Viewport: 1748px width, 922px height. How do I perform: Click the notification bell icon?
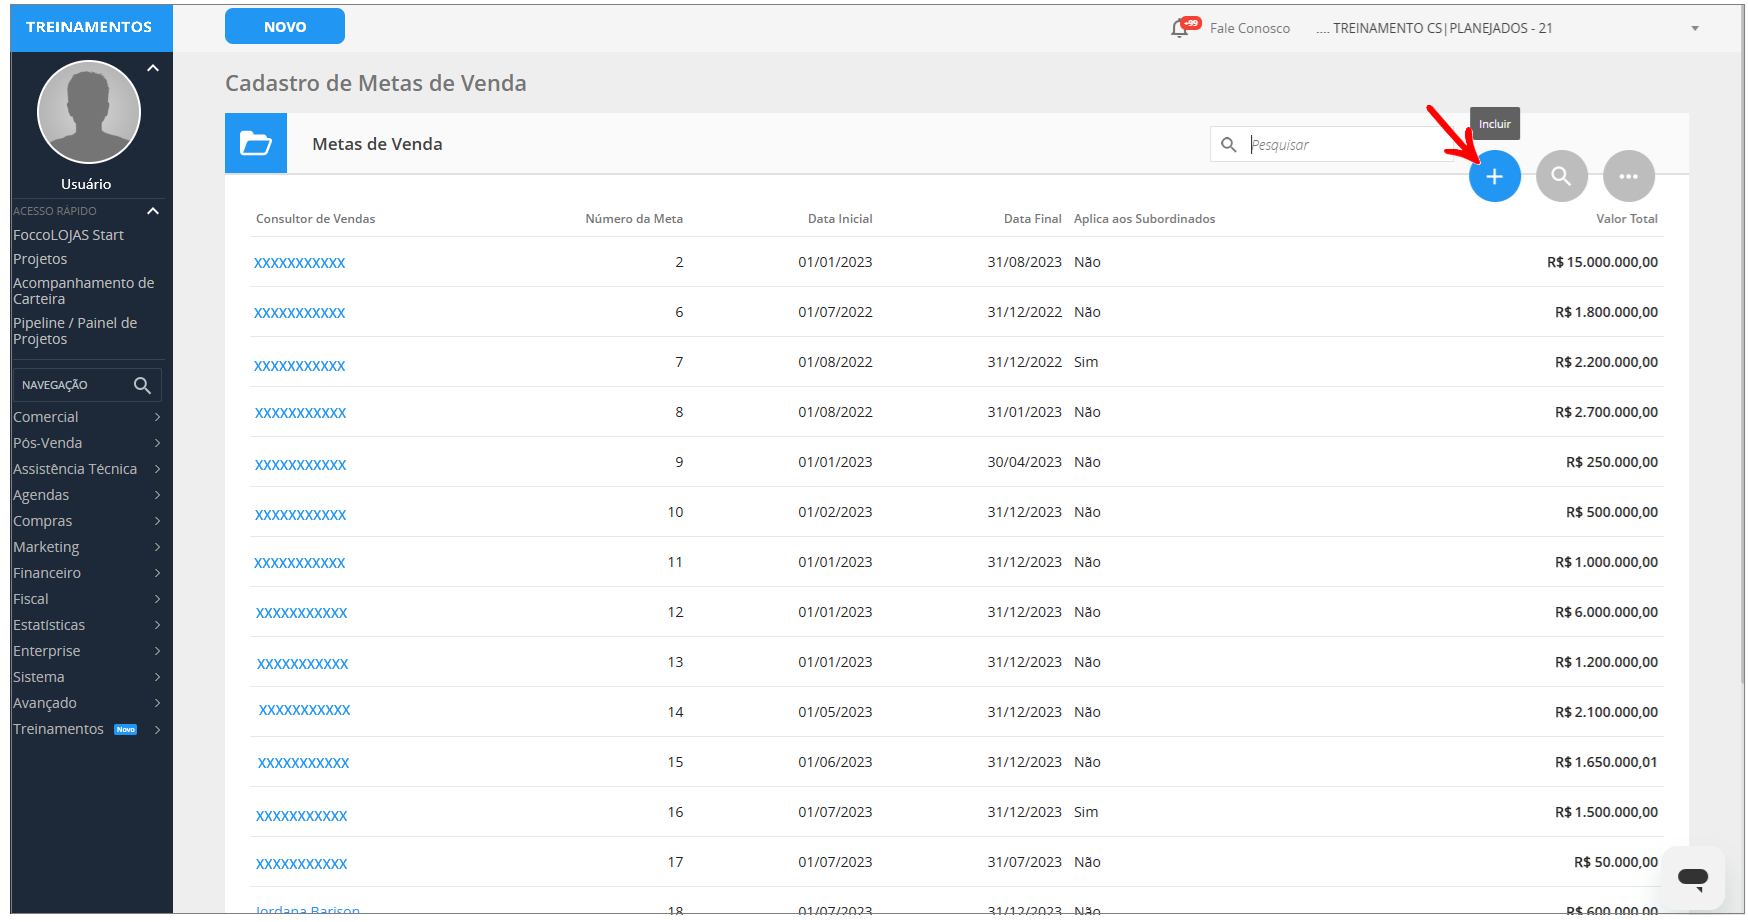(x=1180, y=28)
